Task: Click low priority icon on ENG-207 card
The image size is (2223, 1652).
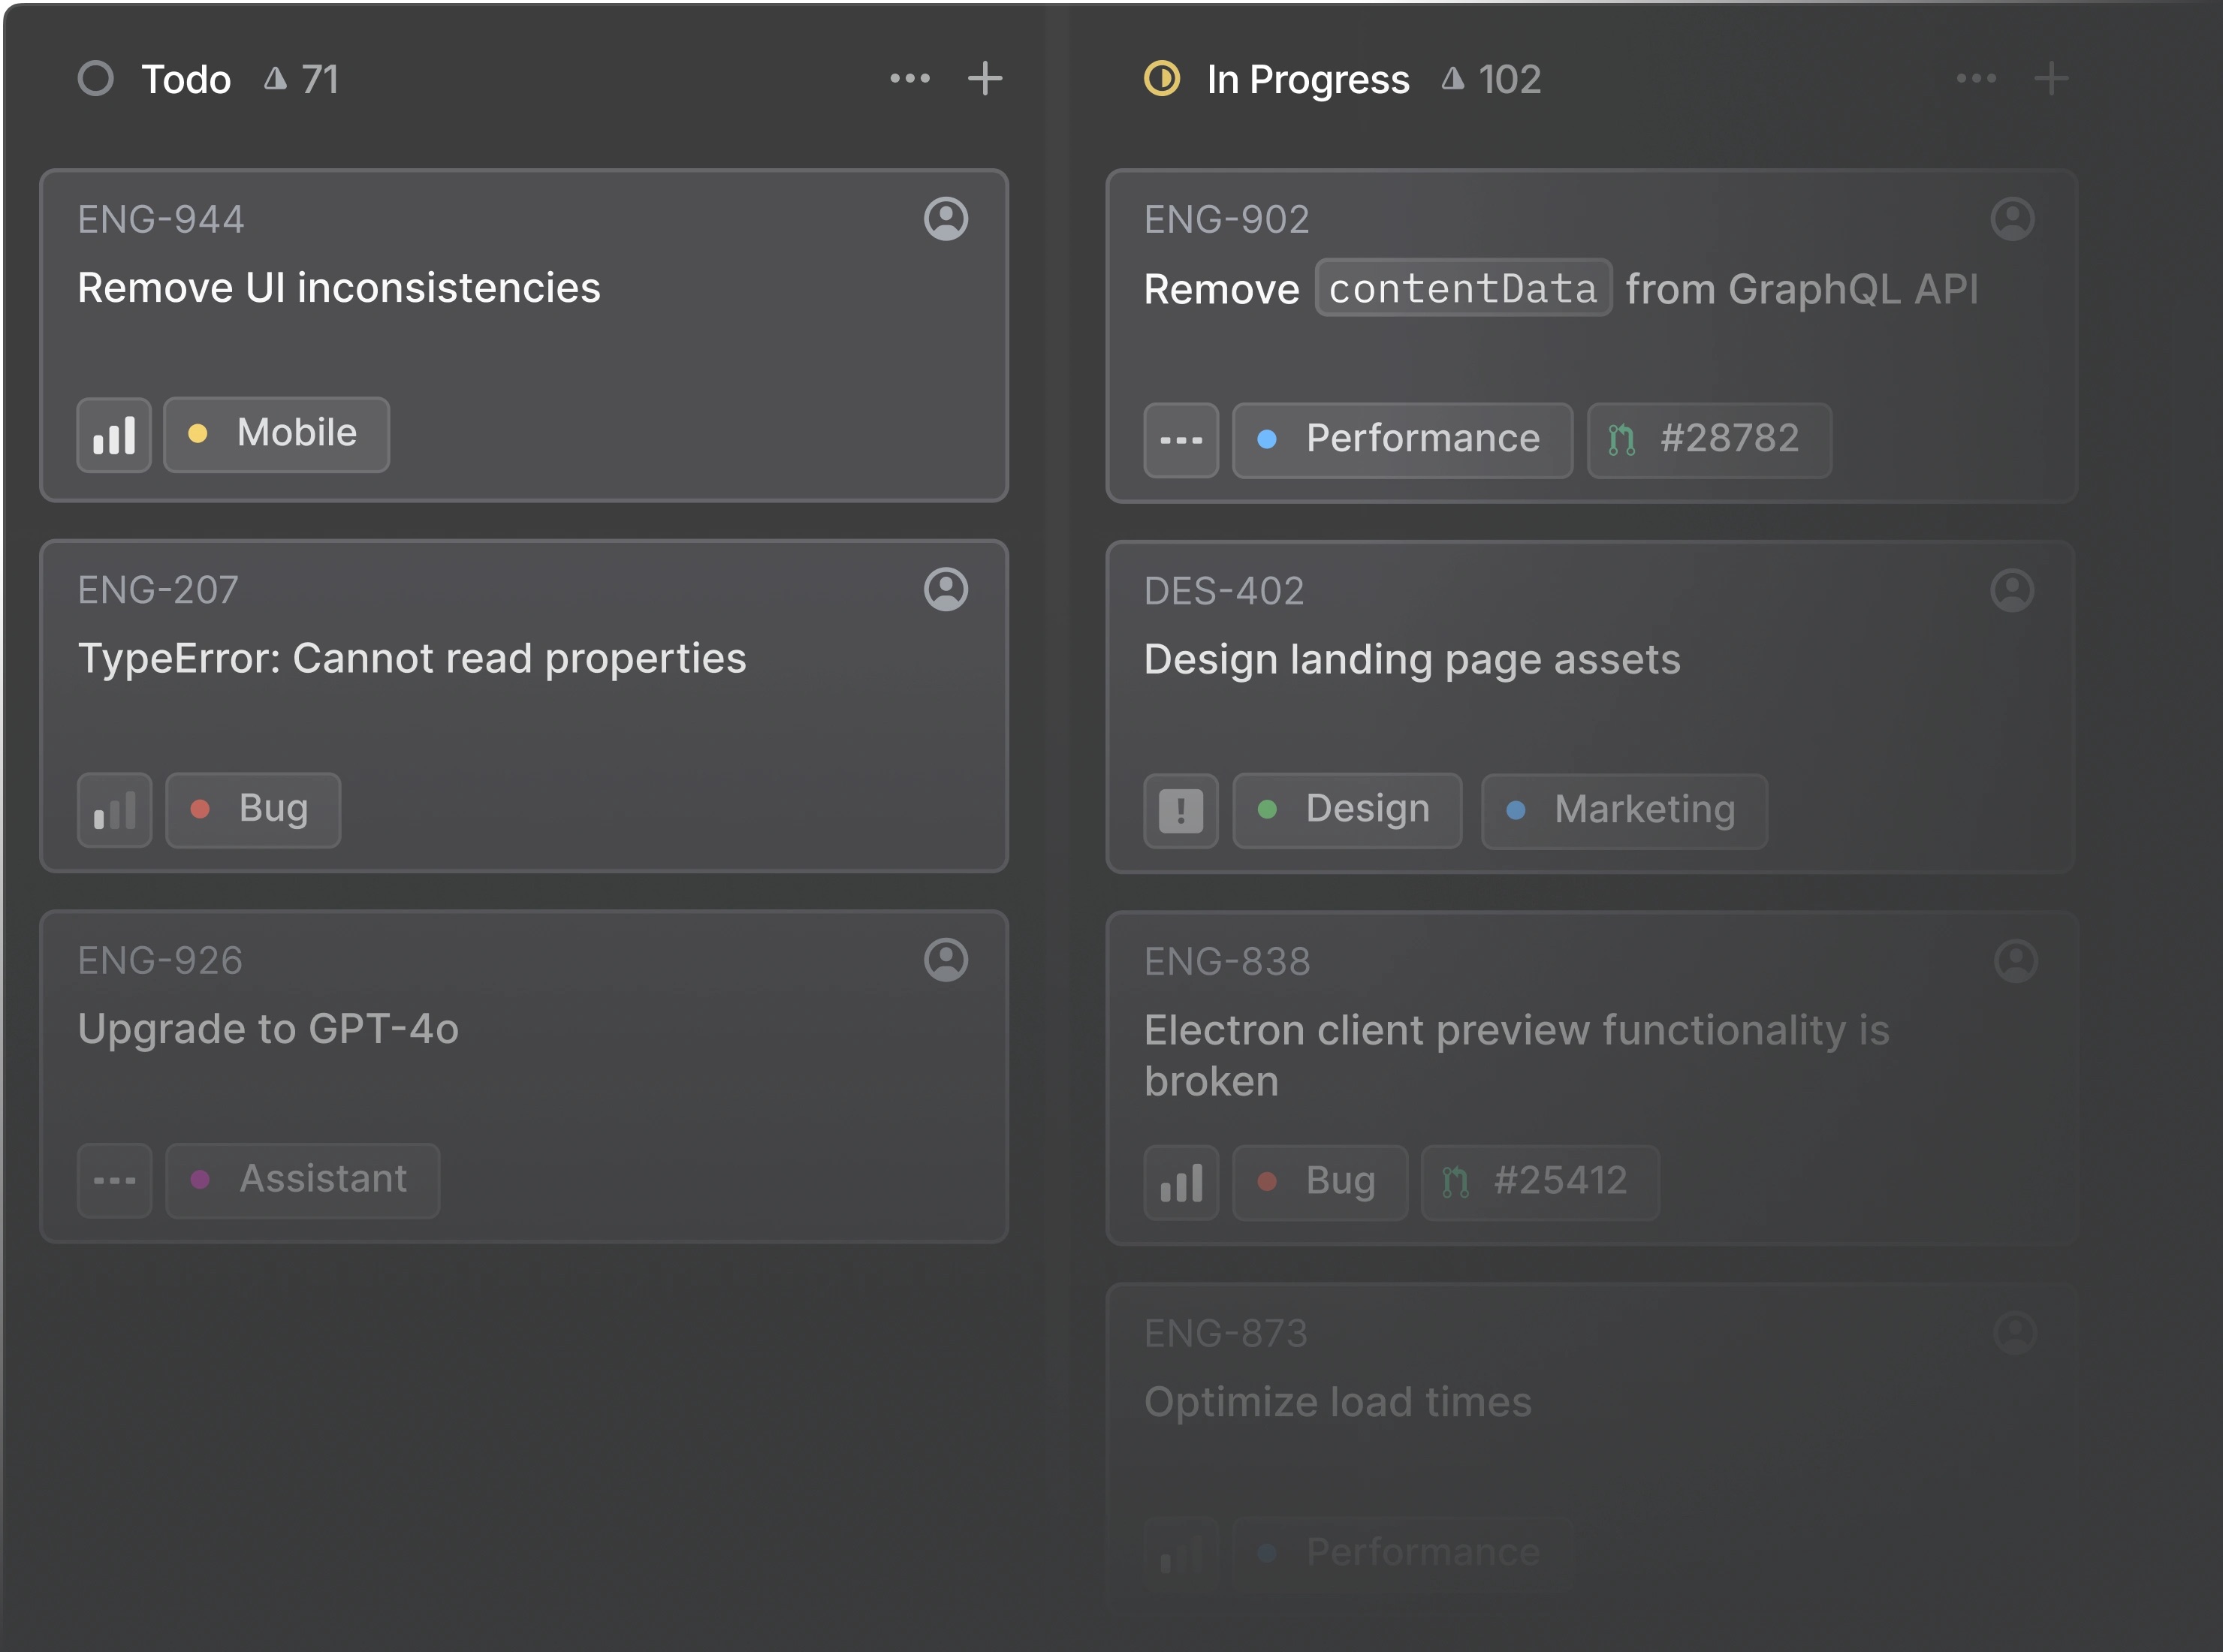Action: 114,810
